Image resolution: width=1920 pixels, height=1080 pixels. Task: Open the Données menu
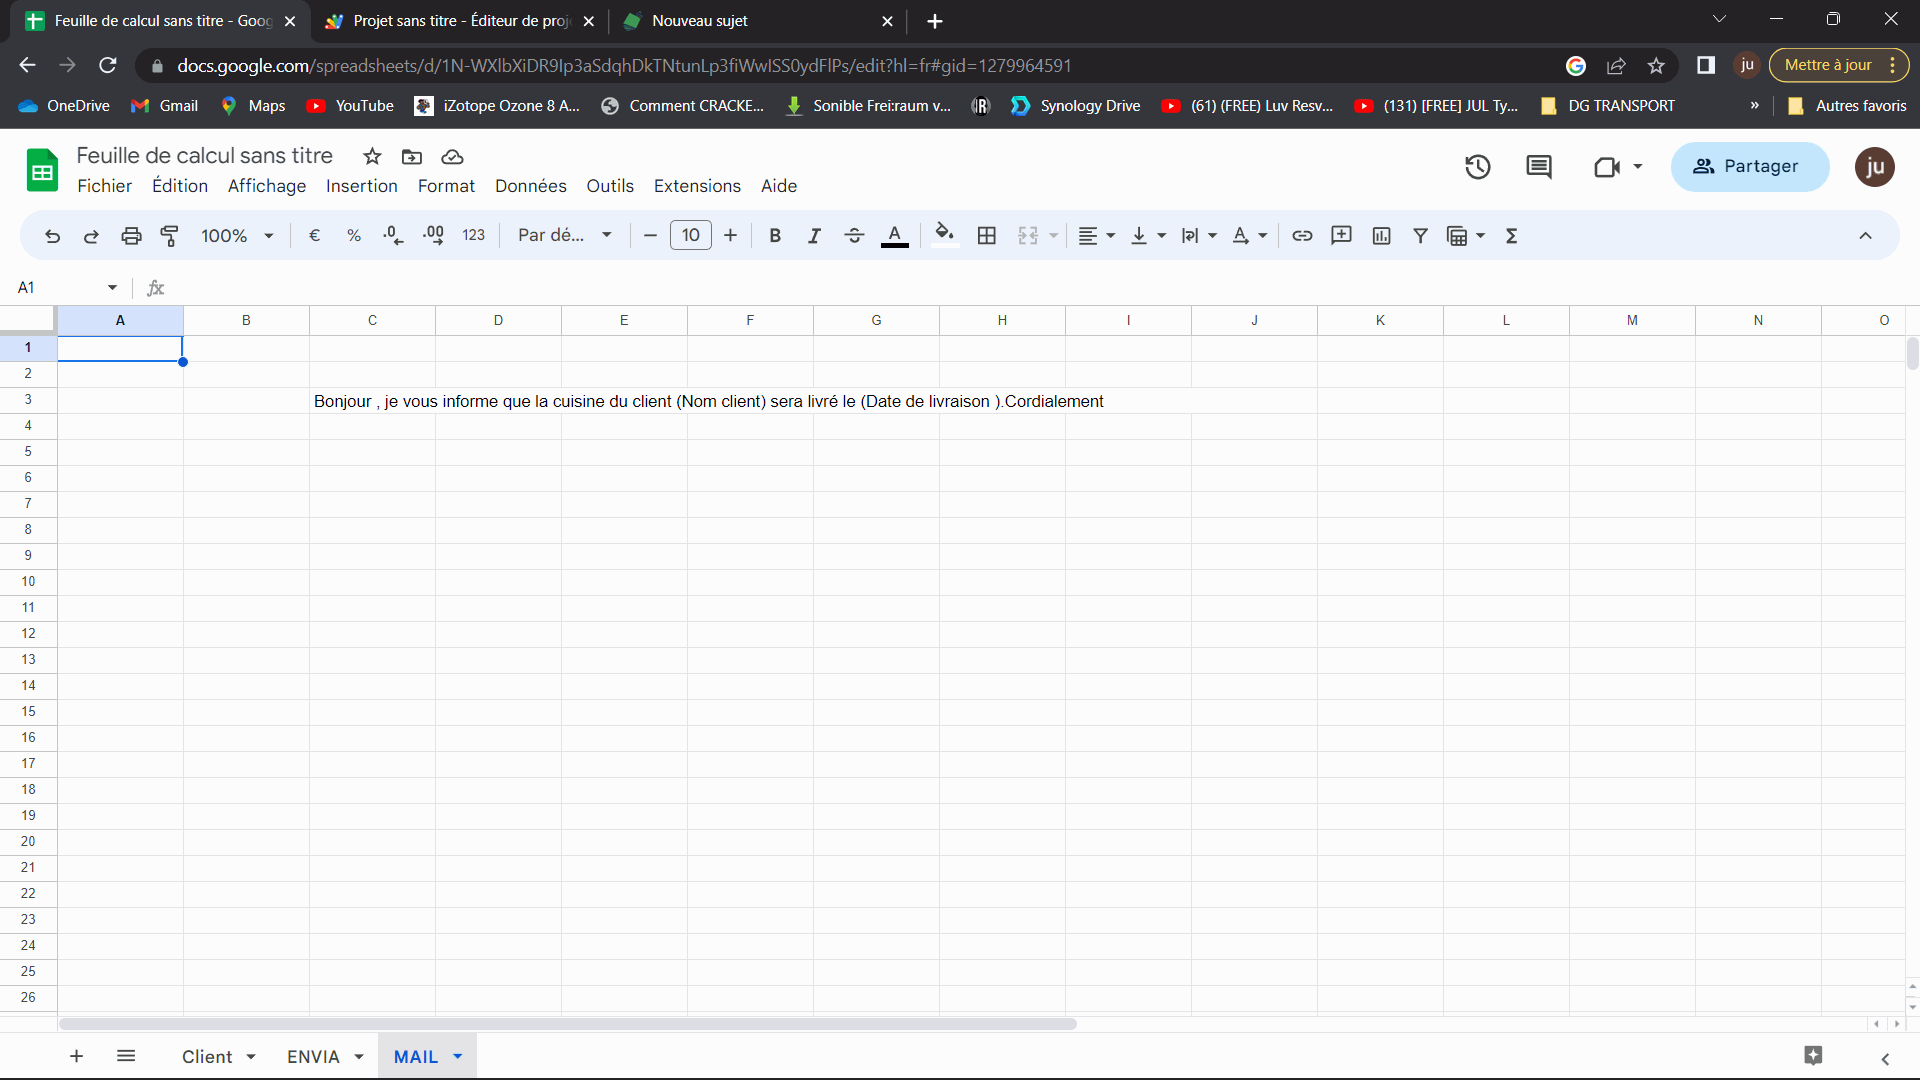pyautogui.click(x=530, y=186)
